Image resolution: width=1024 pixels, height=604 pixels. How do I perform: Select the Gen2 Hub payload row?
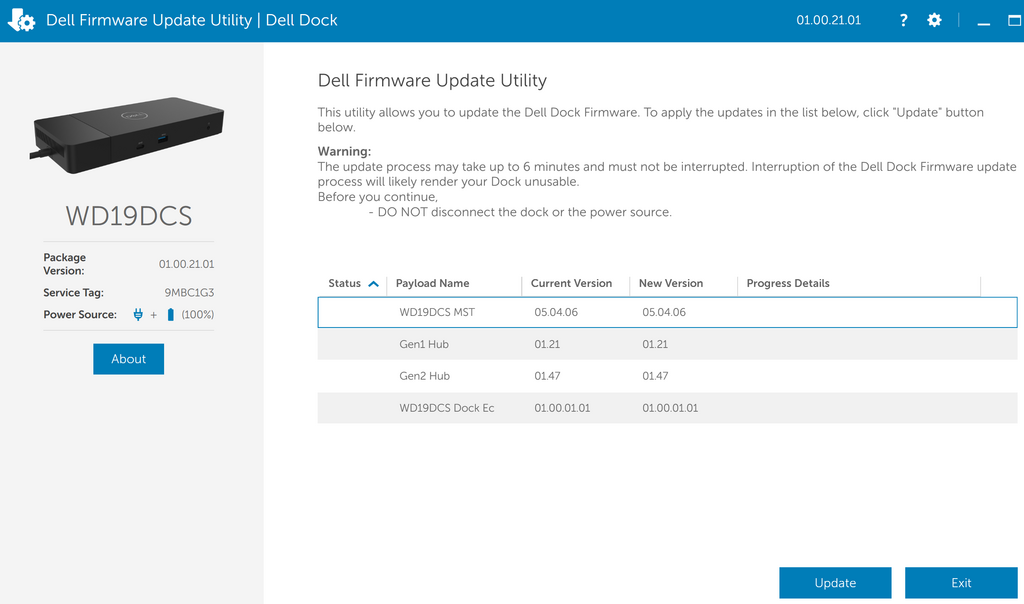[667, 376]
